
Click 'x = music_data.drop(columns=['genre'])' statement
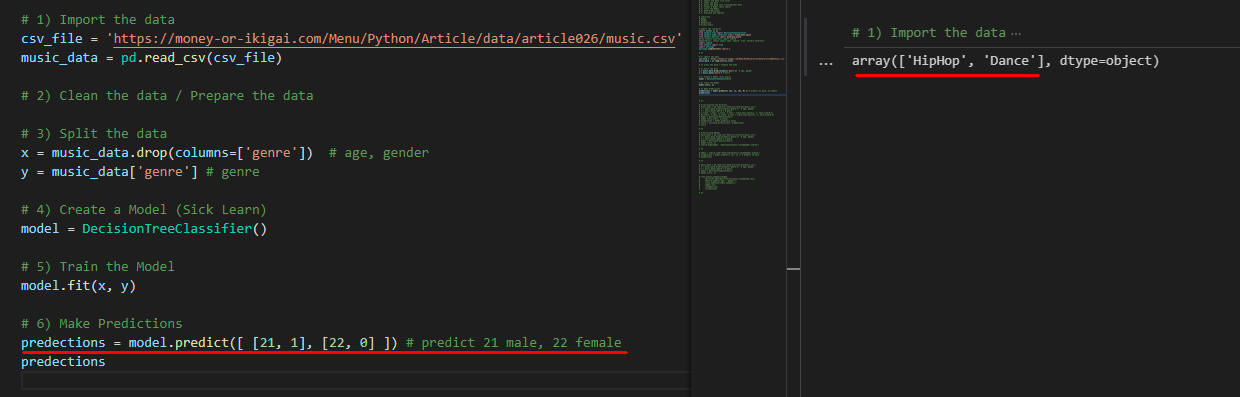(x=167, y=153)
